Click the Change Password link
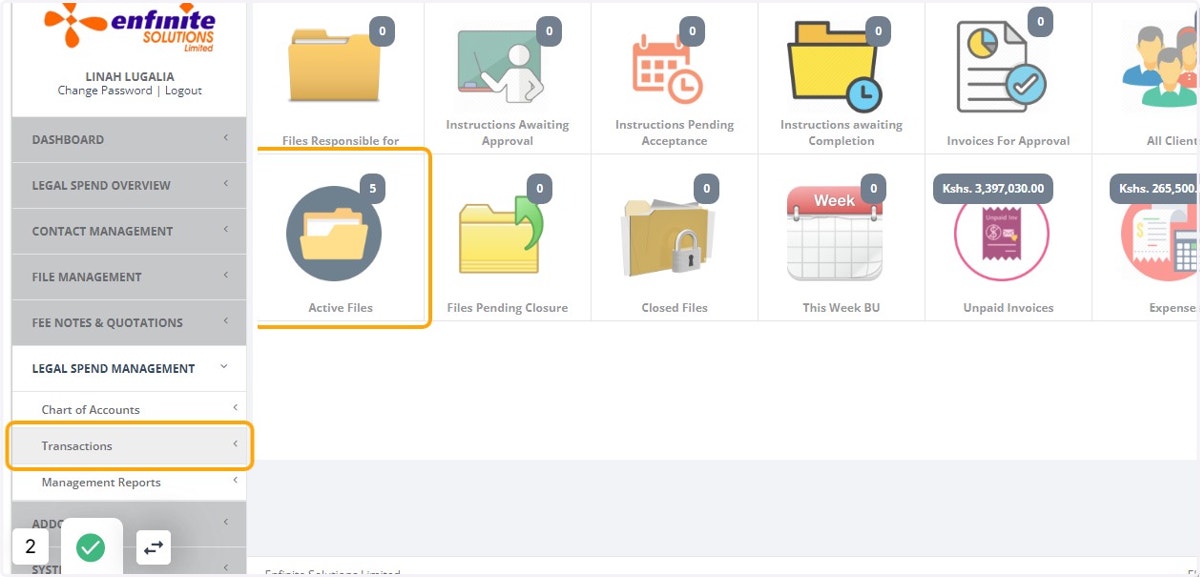This screenshot has height=577, width=1200. tap(105, 91)
